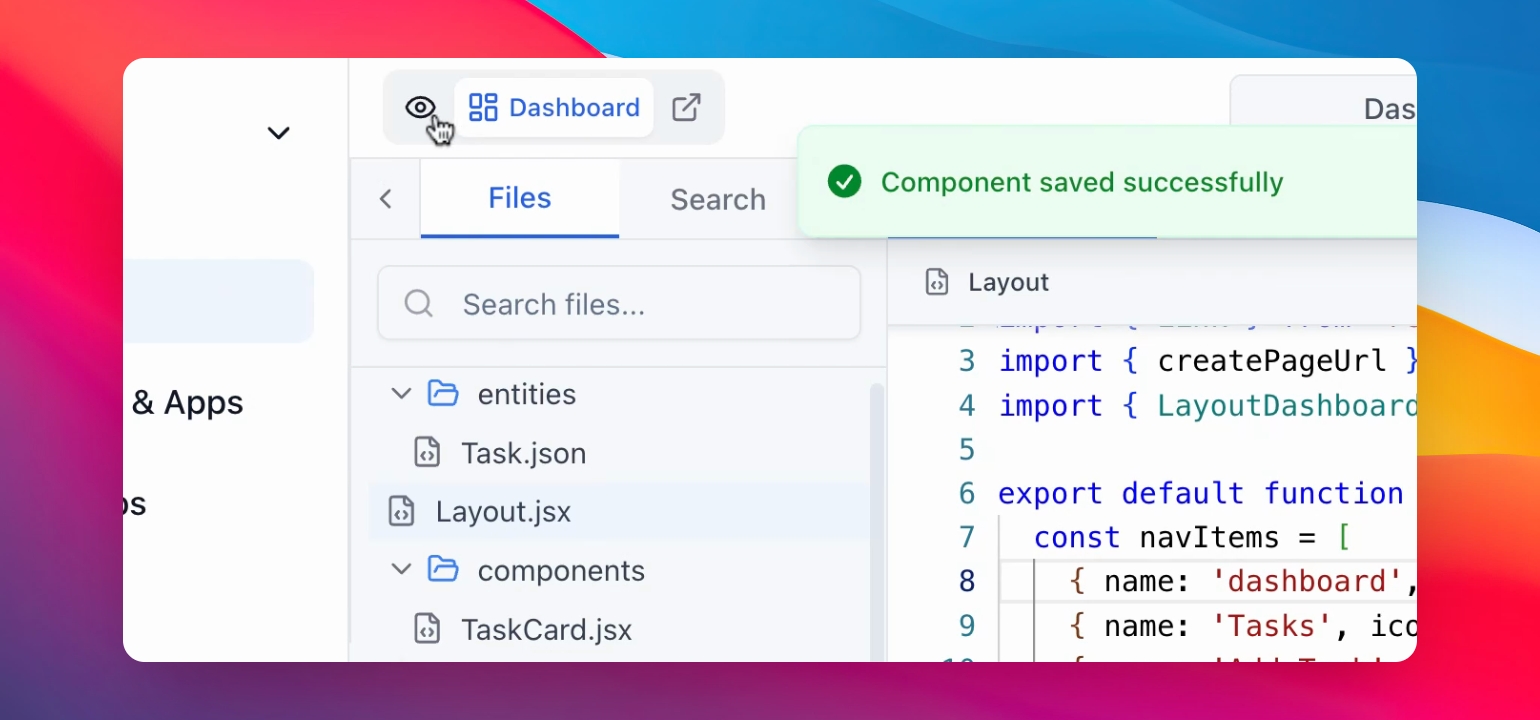Click the "Component saved successfully" message
The image size is (1540, 720).
(x=1082, y=182)
